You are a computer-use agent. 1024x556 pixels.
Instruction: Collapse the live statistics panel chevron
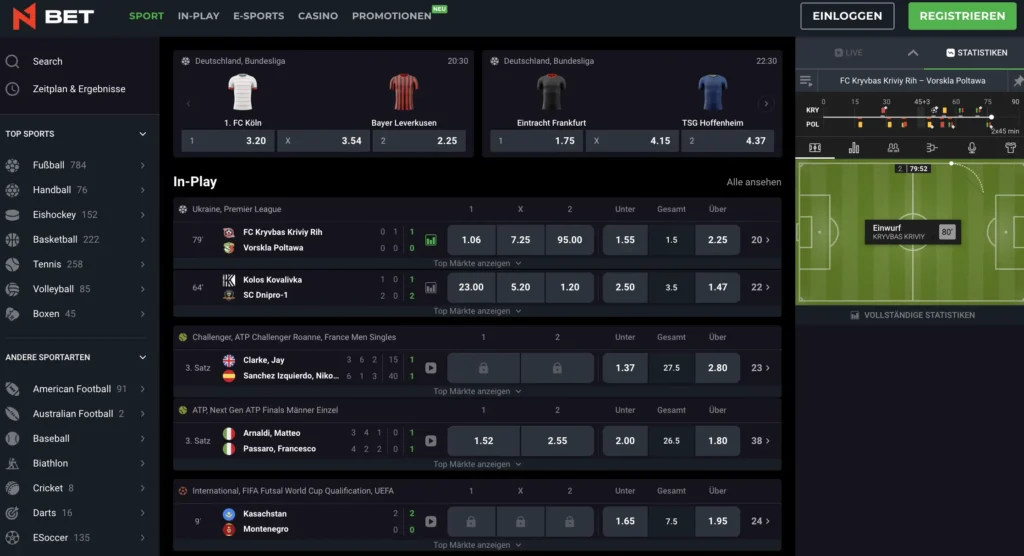(913, 53)
